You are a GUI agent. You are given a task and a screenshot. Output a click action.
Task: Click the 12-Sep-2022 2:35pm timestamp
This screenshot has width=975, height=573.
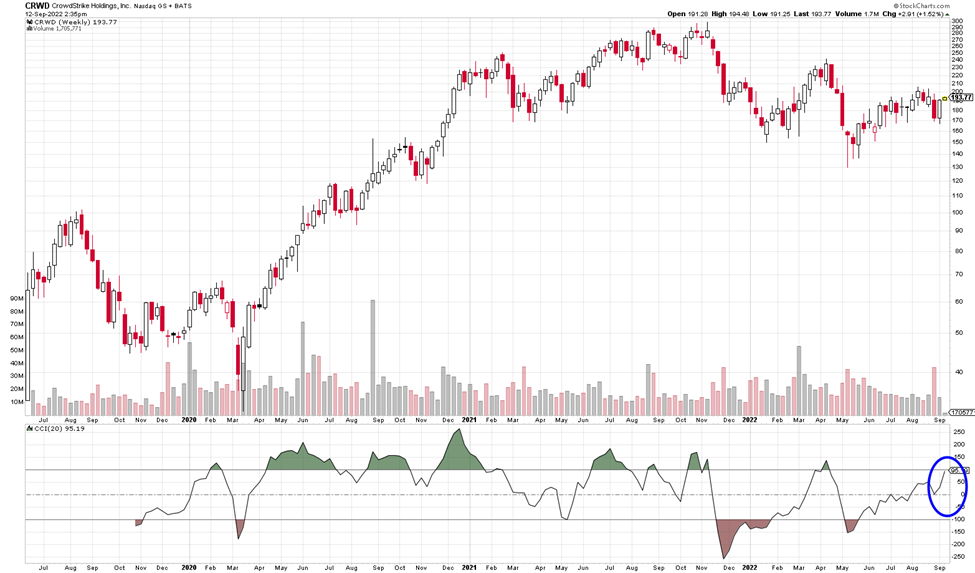tap(56, 14)
